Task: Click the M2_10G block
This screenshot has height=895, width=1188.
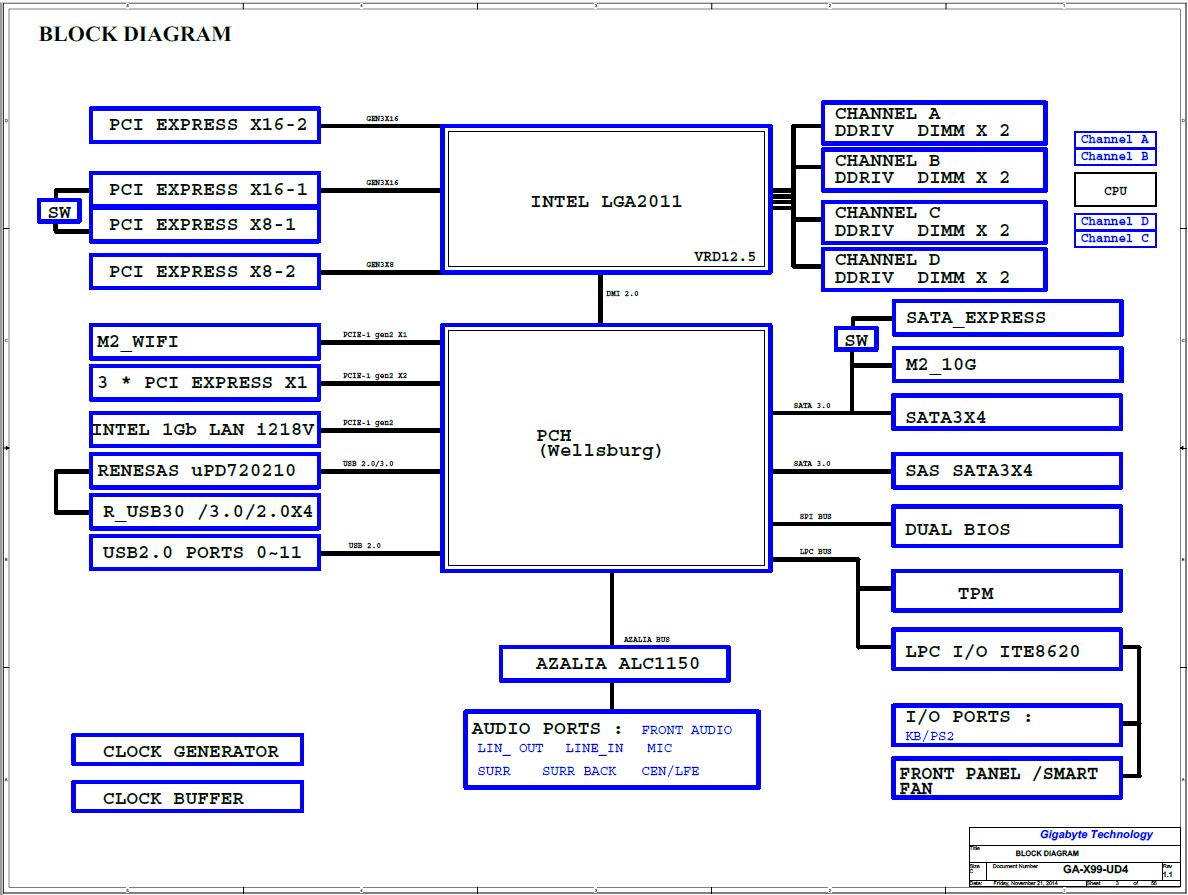Action: pos(1006,365)
